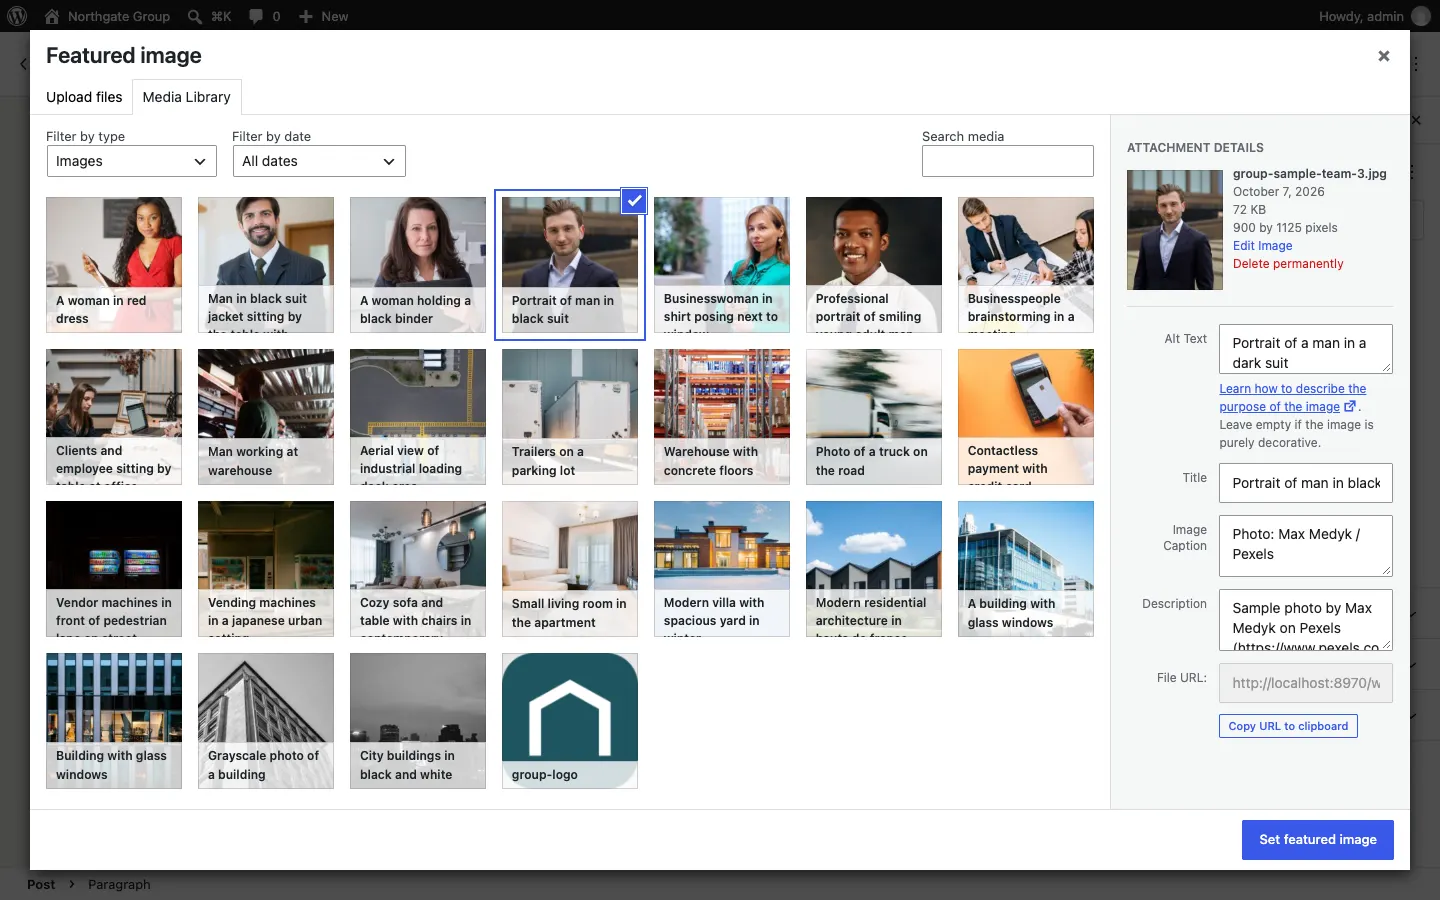1440x900 pixels.
Task: Open the Filter by date dropdown
Action: pyautogui.click(x=319, y=161)
